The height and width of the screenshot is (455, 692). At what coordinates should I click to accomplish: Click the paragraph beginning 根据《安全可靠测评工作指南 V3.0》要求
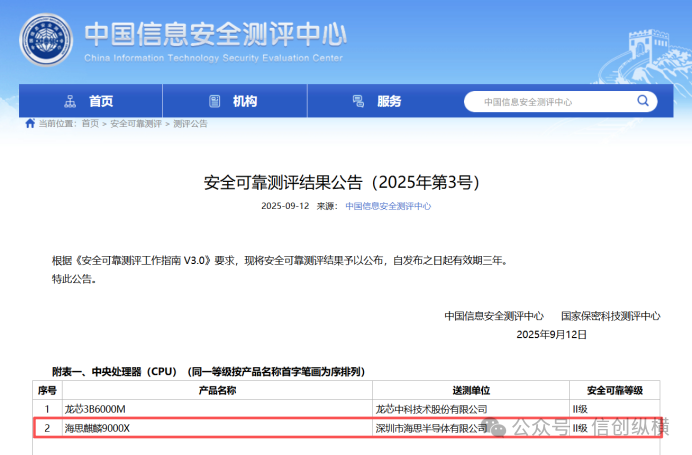tap(280, 261)
